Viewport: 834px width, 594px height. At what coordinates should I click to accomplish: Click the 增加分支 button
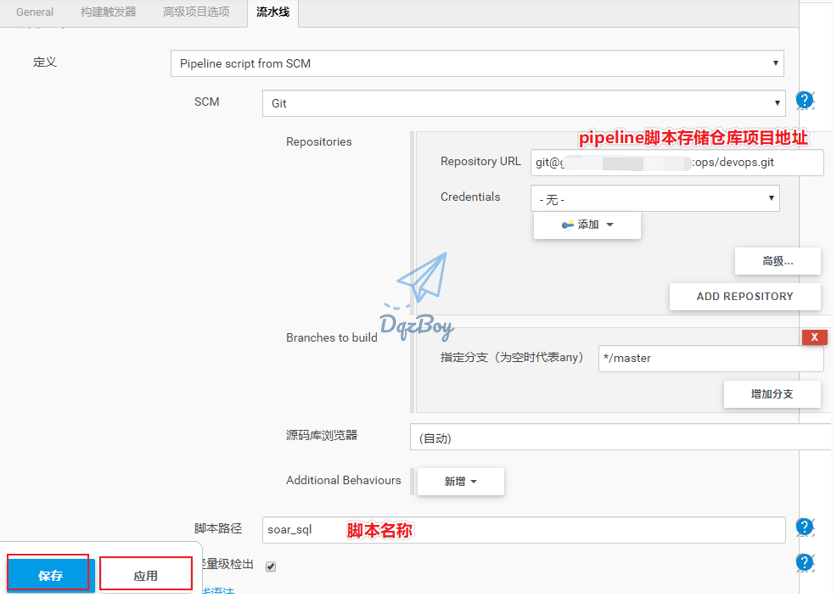(771, 394)
